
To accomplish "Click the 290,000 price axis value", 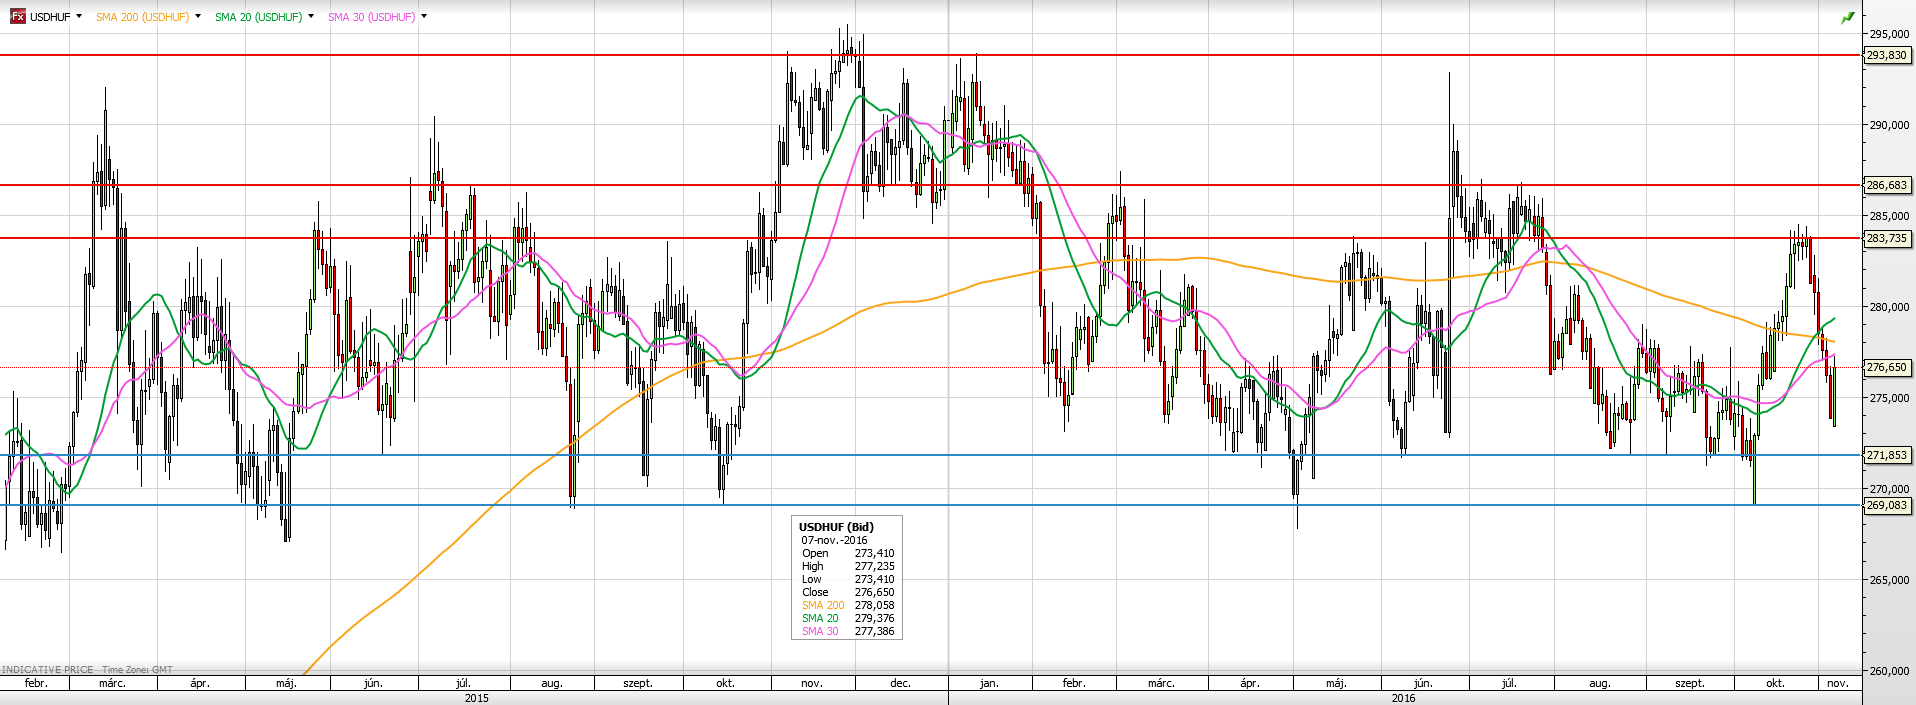I will click(1889, 125).
